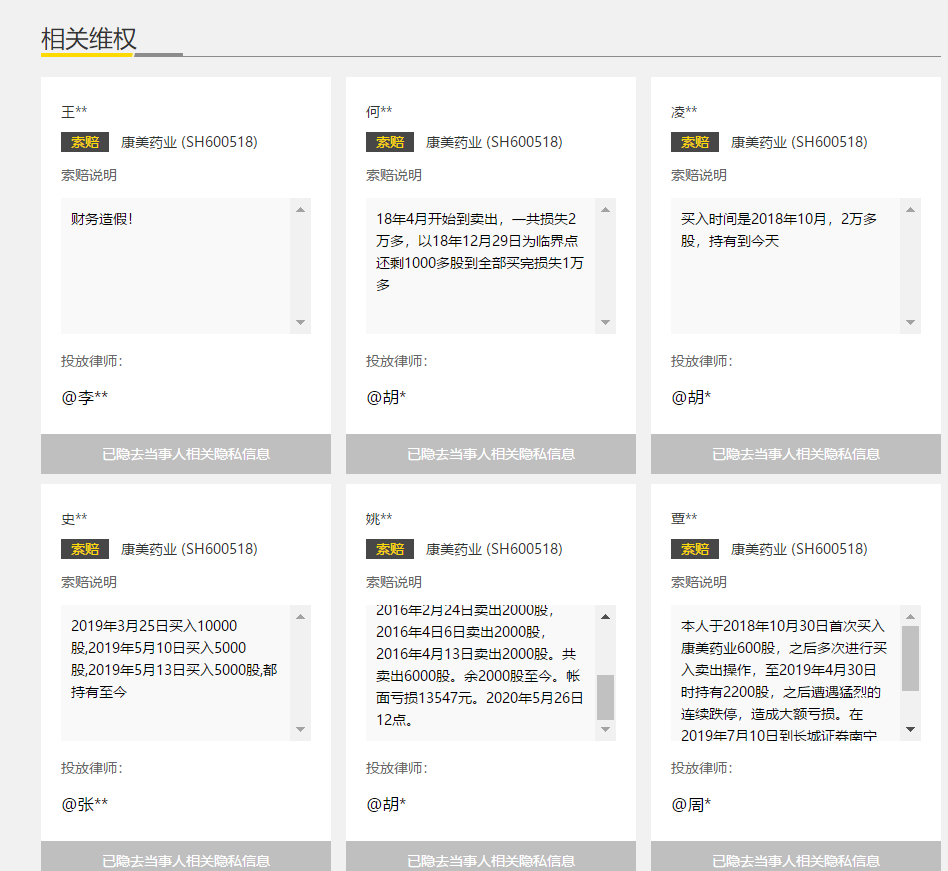Open 康美药业 (SH600518) stock on 曹** card
Viewport: 948px width, 871px height.
coord(799,549)
